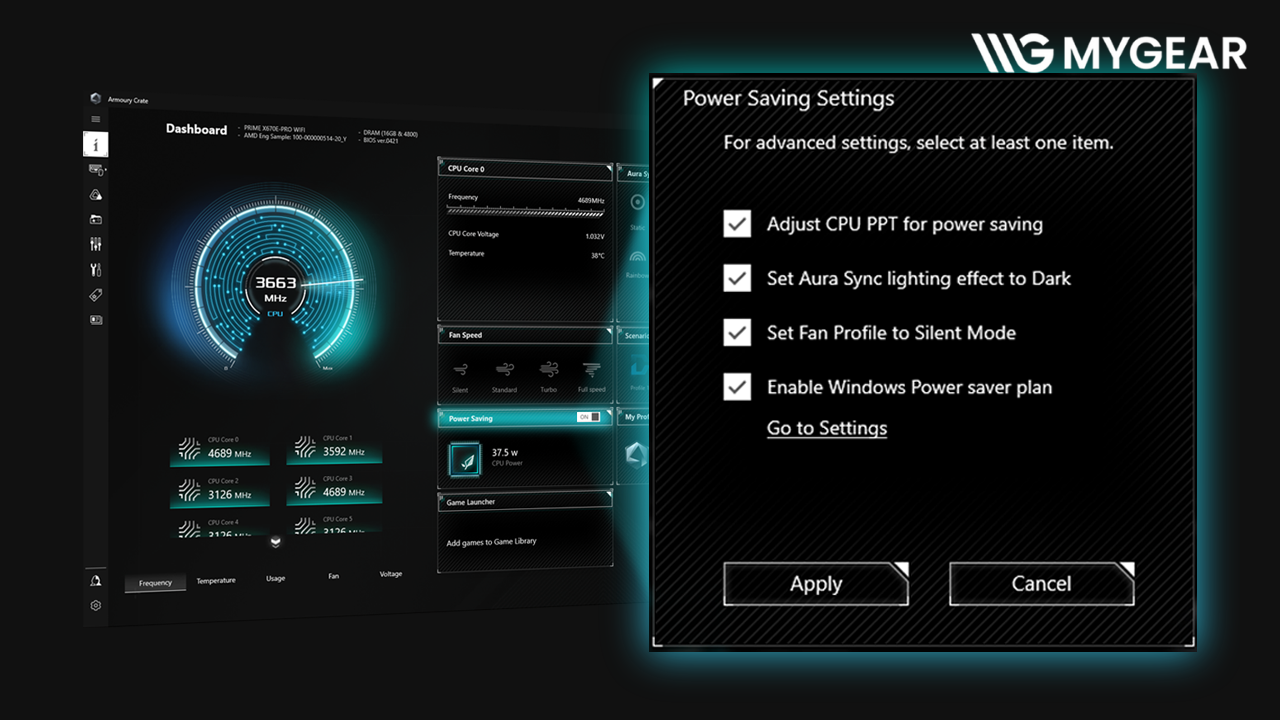Viewport: 1280px width, 720px height.
Task: Switch to the Temperature tab
Action: coord(216,580)
